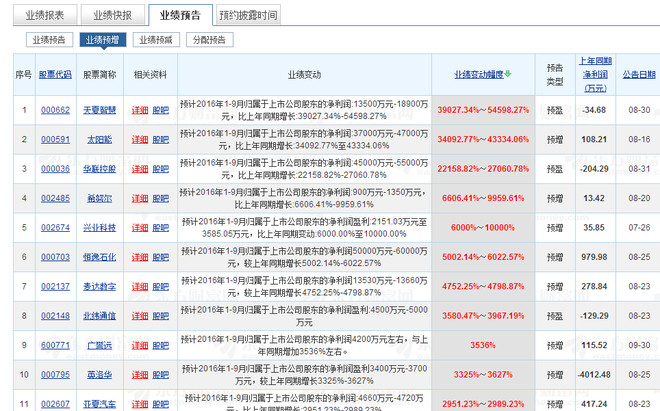Select the single value 3536% cell
The image size is (660, 411).
(483, 345)
